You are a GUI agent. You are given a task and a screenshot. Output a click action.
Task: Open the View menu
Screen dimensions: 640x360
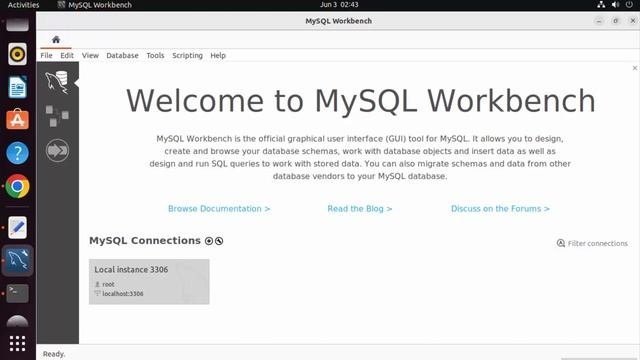click(x=90, y=55)
